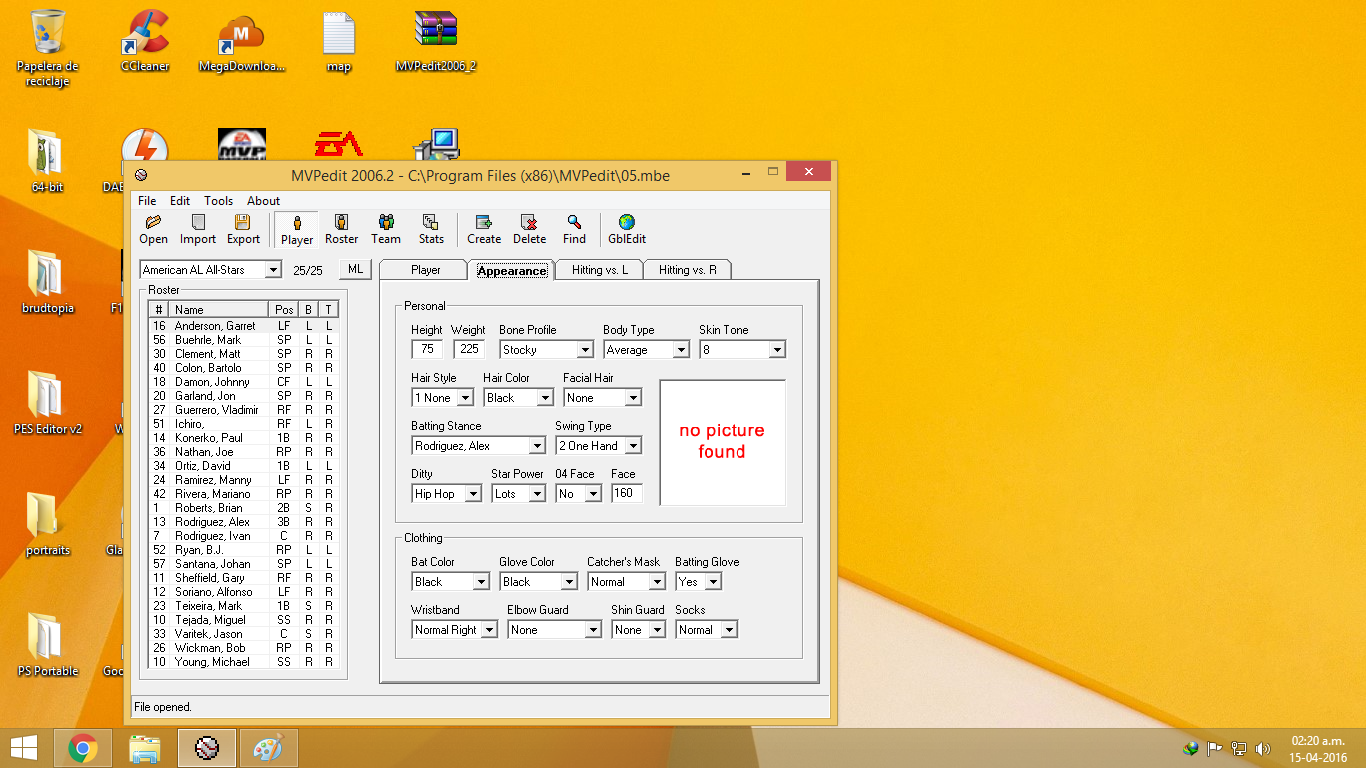Open the PS Portable desktop folder
The height and width of the screenshot is (768, 1366).
47,645
